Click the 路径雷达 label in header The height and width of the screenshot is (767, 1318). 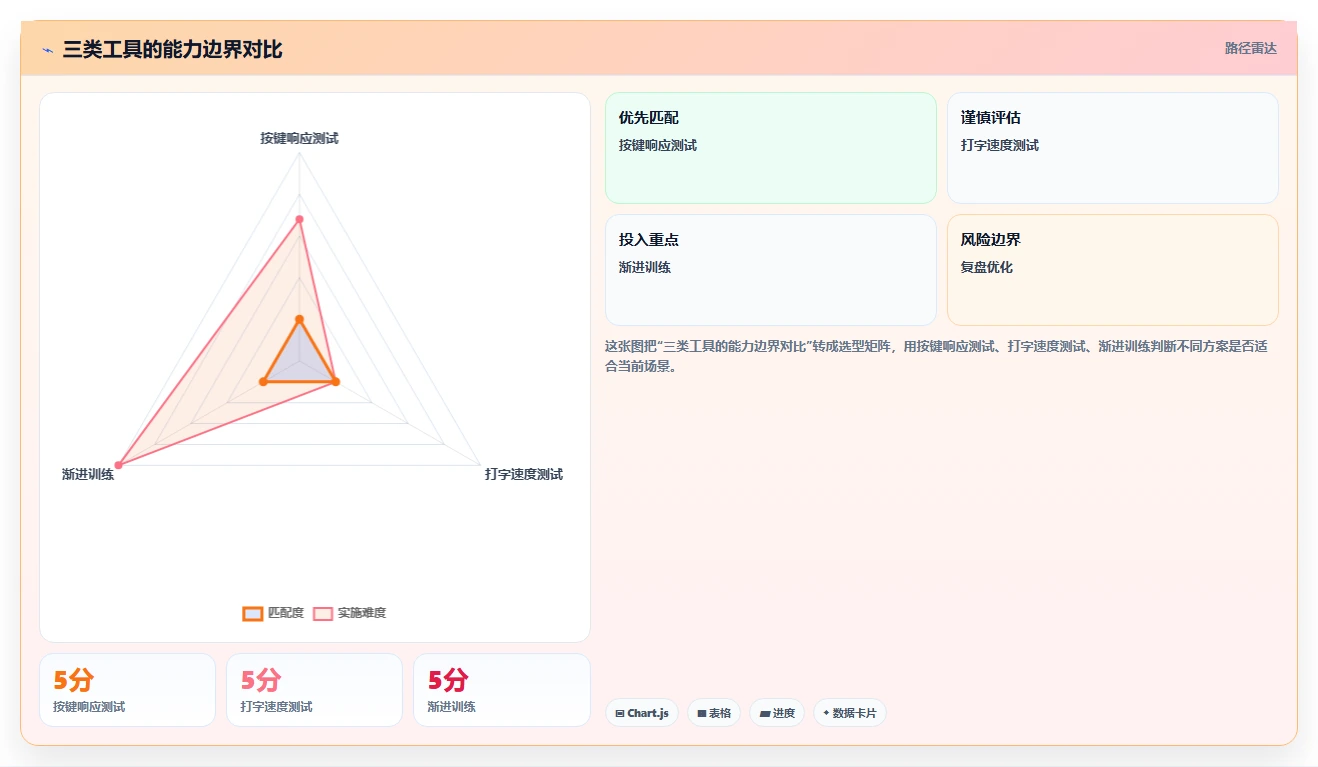click(1250, 48)
